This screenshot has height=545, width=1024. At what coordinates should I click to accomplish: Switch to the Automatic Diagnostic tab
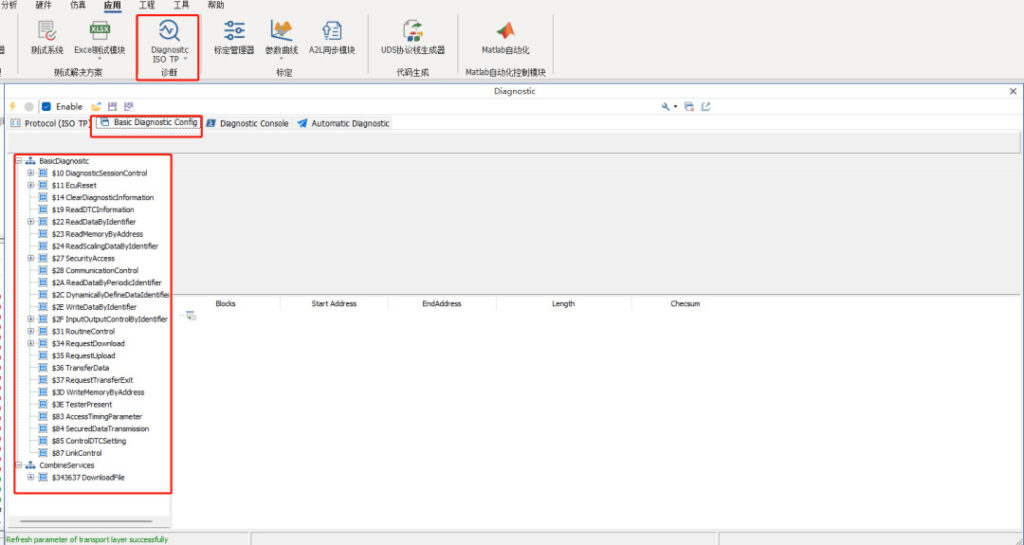349,124
